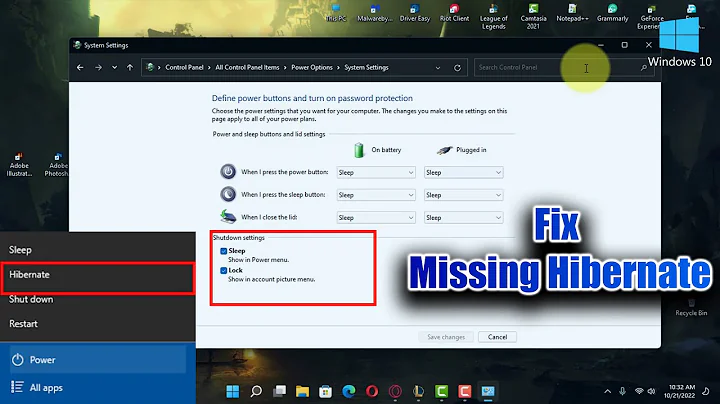Open Microsoft Store from the taskbar
The height and width of the screenshot is (404, 720).
tap(326, 391)
